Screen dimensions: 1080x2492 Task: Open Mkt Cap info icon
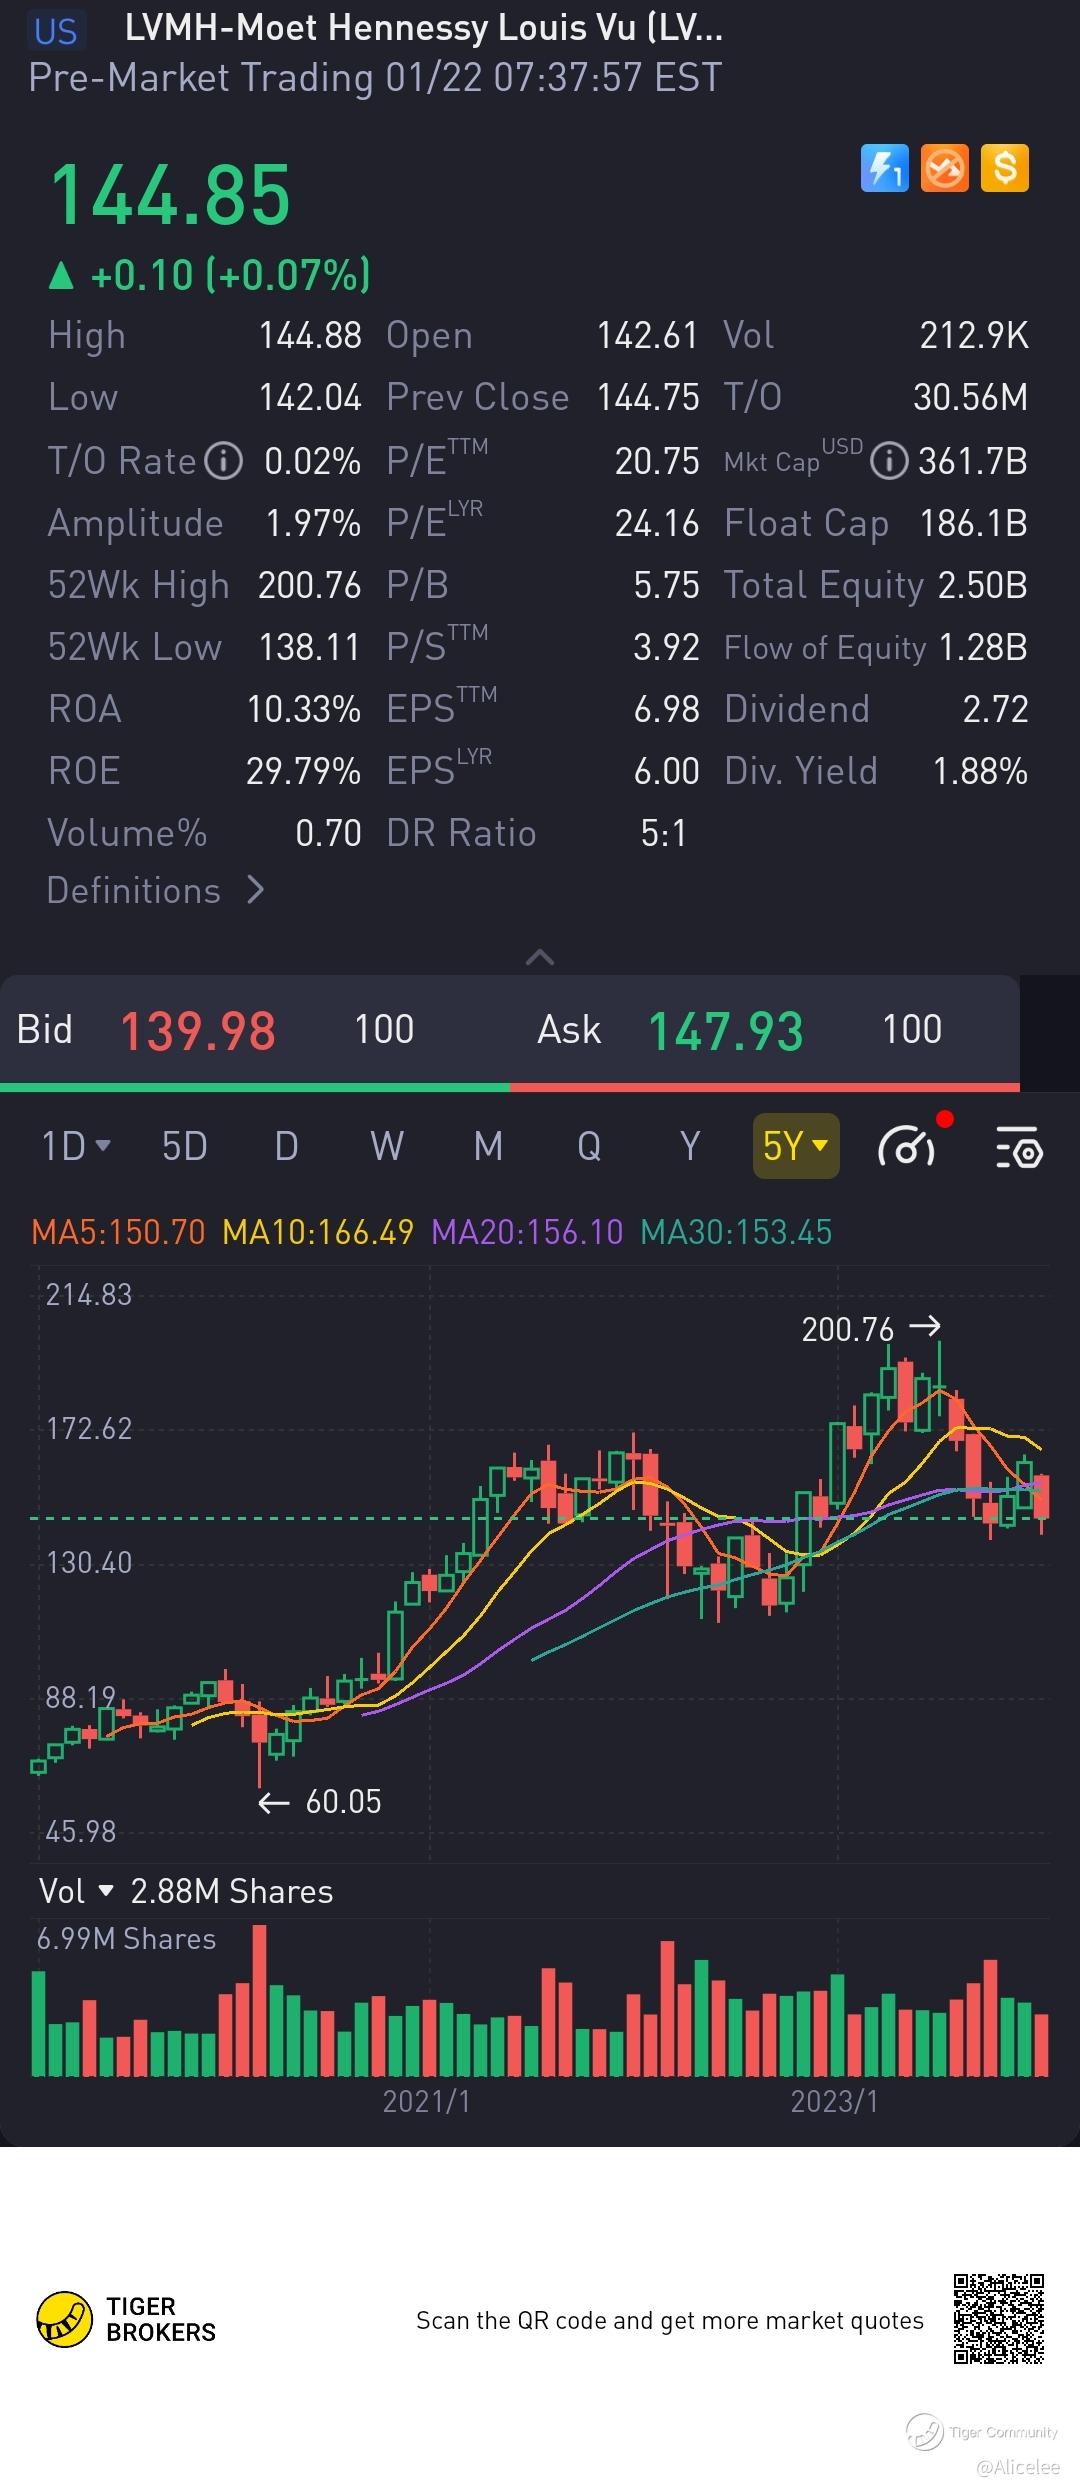[889, 461]
